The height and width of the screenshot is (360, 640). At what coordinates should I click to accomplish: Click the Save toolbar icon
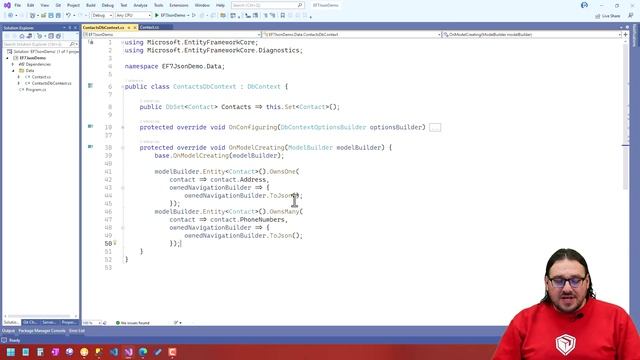pyautogui.click(x=51, y=16)
